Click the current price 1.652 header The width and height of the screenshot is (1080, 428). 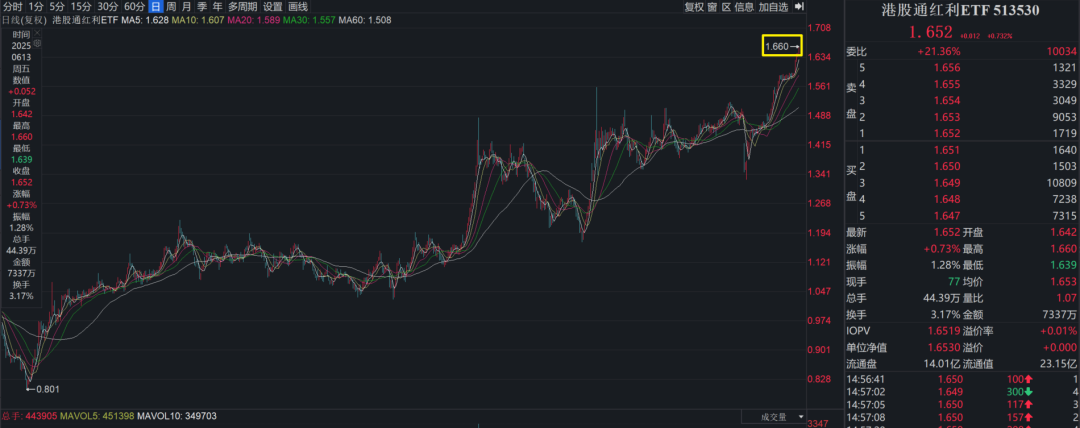(931, 32)
